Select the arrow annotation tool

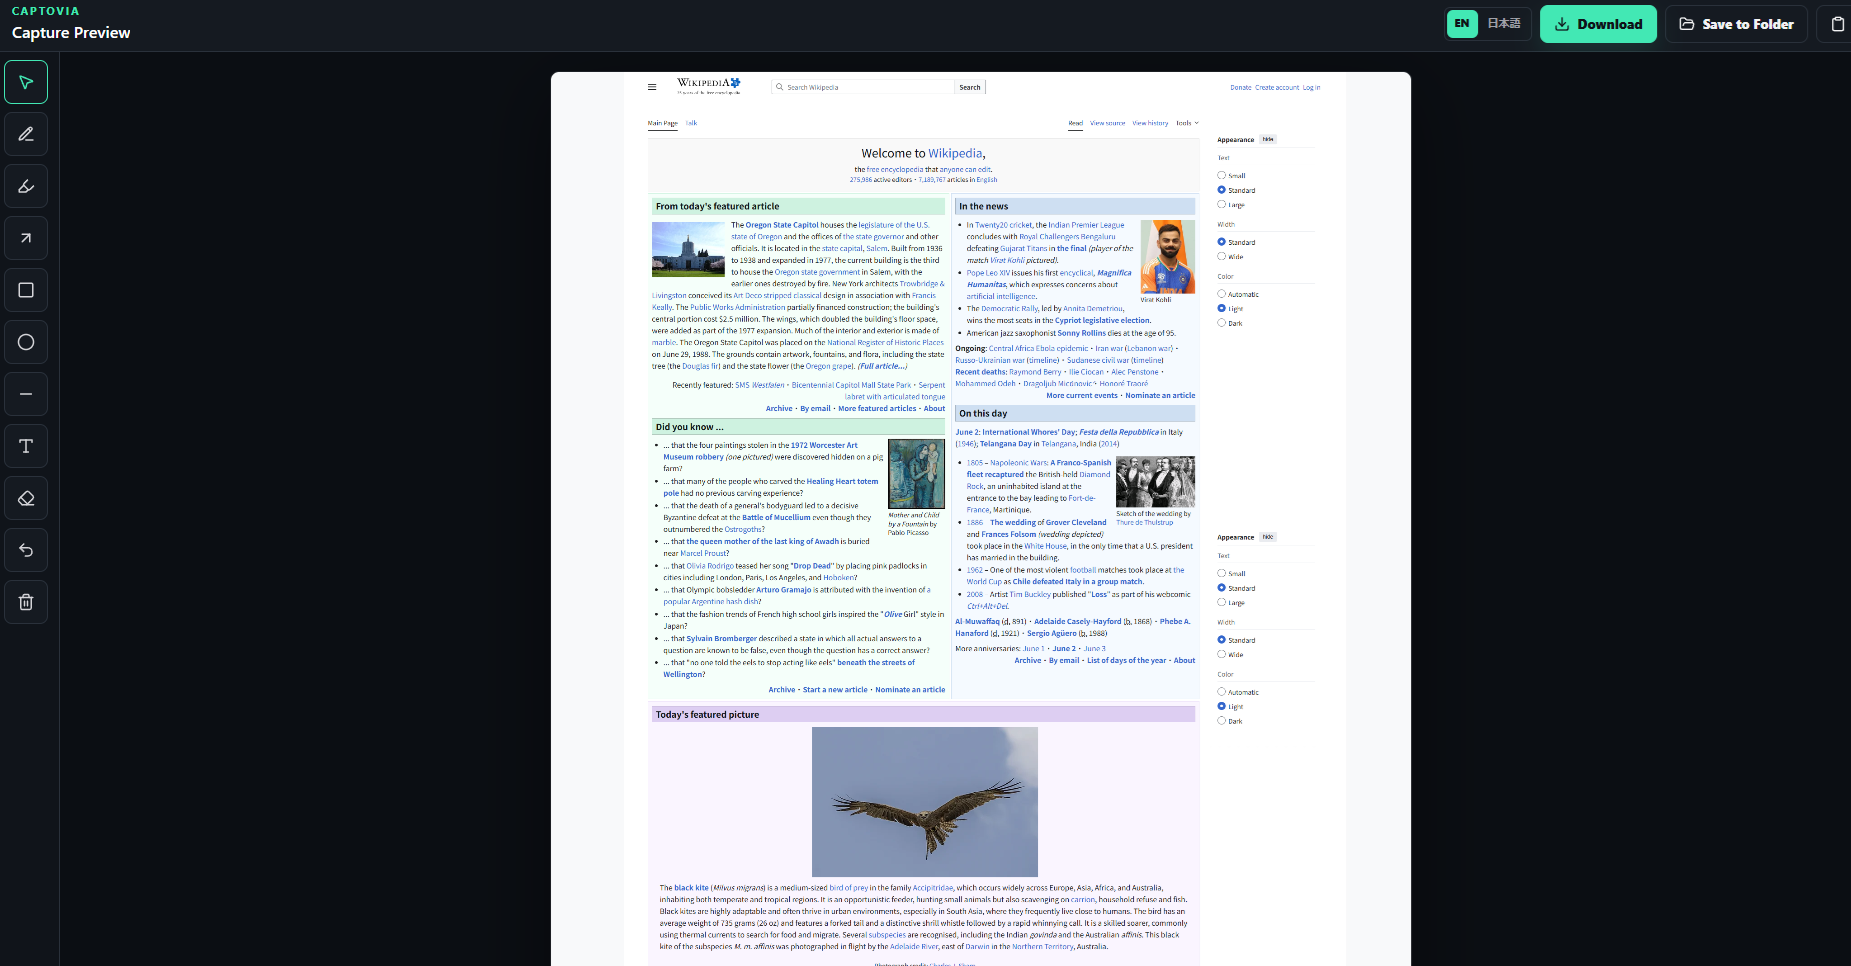(x=26, y=238)
